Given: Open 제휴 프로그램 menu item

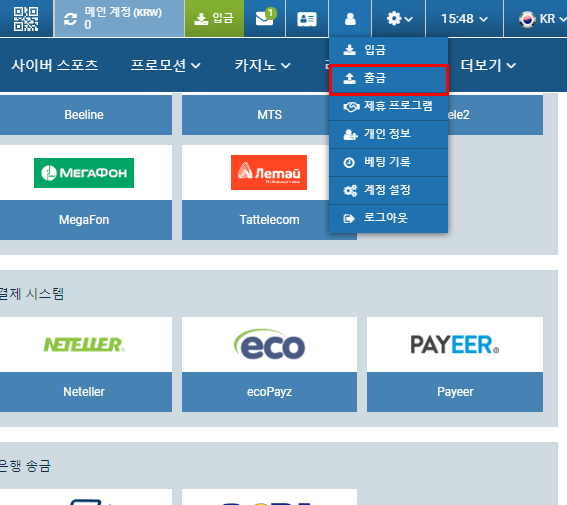Looking at the screenshot, I should (x=388, y=106).
